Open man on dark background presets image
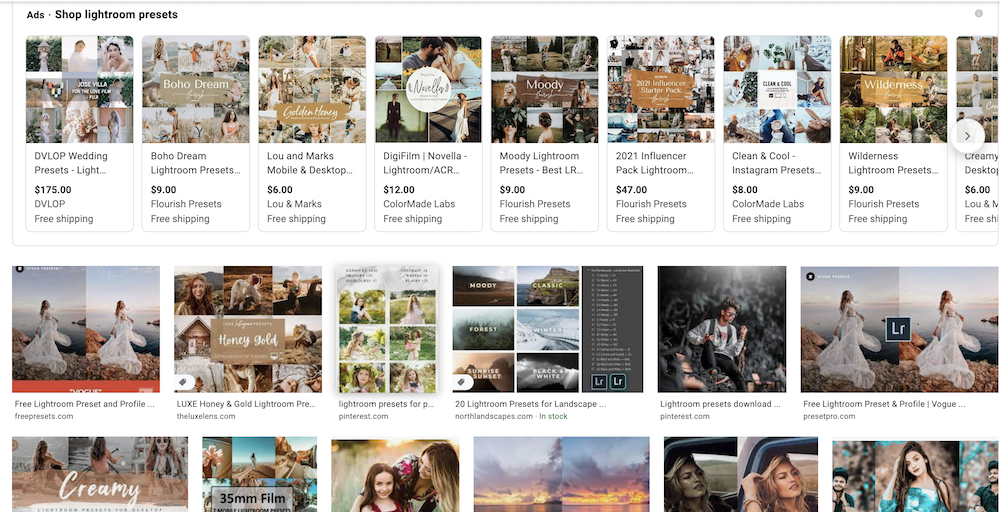The width and height of the screenshot is (1000, 512). [x=722, y=329]
